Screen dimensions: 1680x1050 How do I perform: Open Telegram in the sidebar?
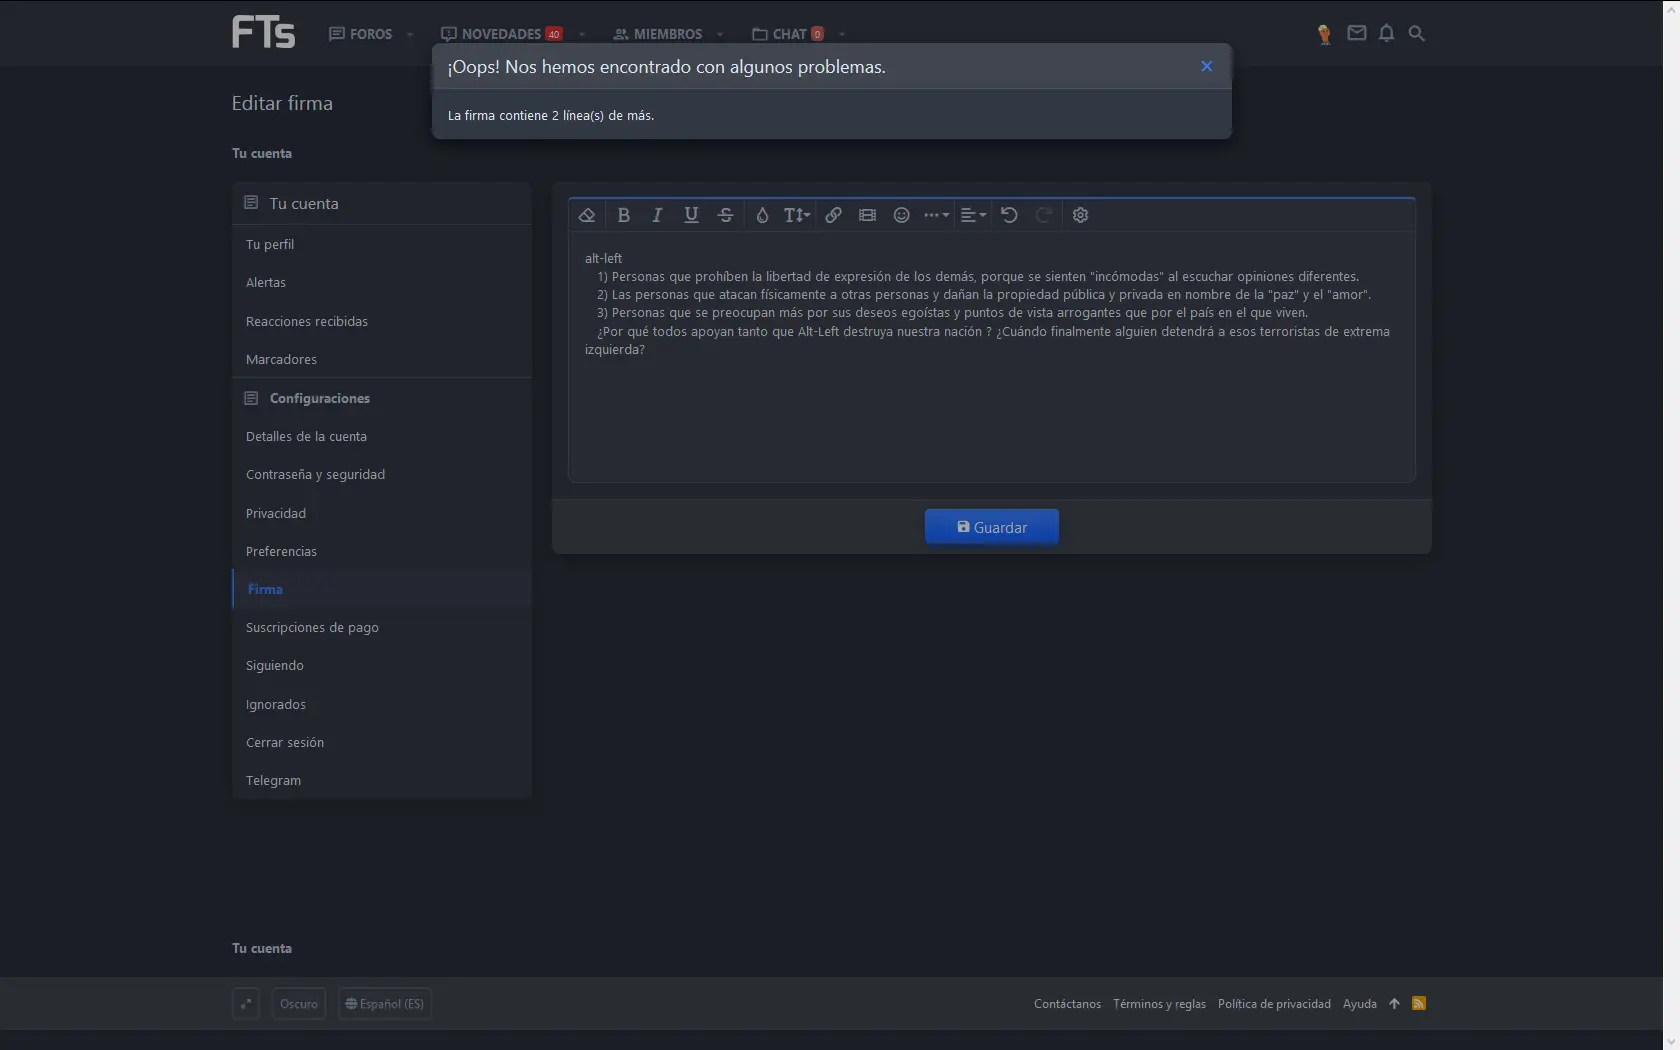(381, 780)
